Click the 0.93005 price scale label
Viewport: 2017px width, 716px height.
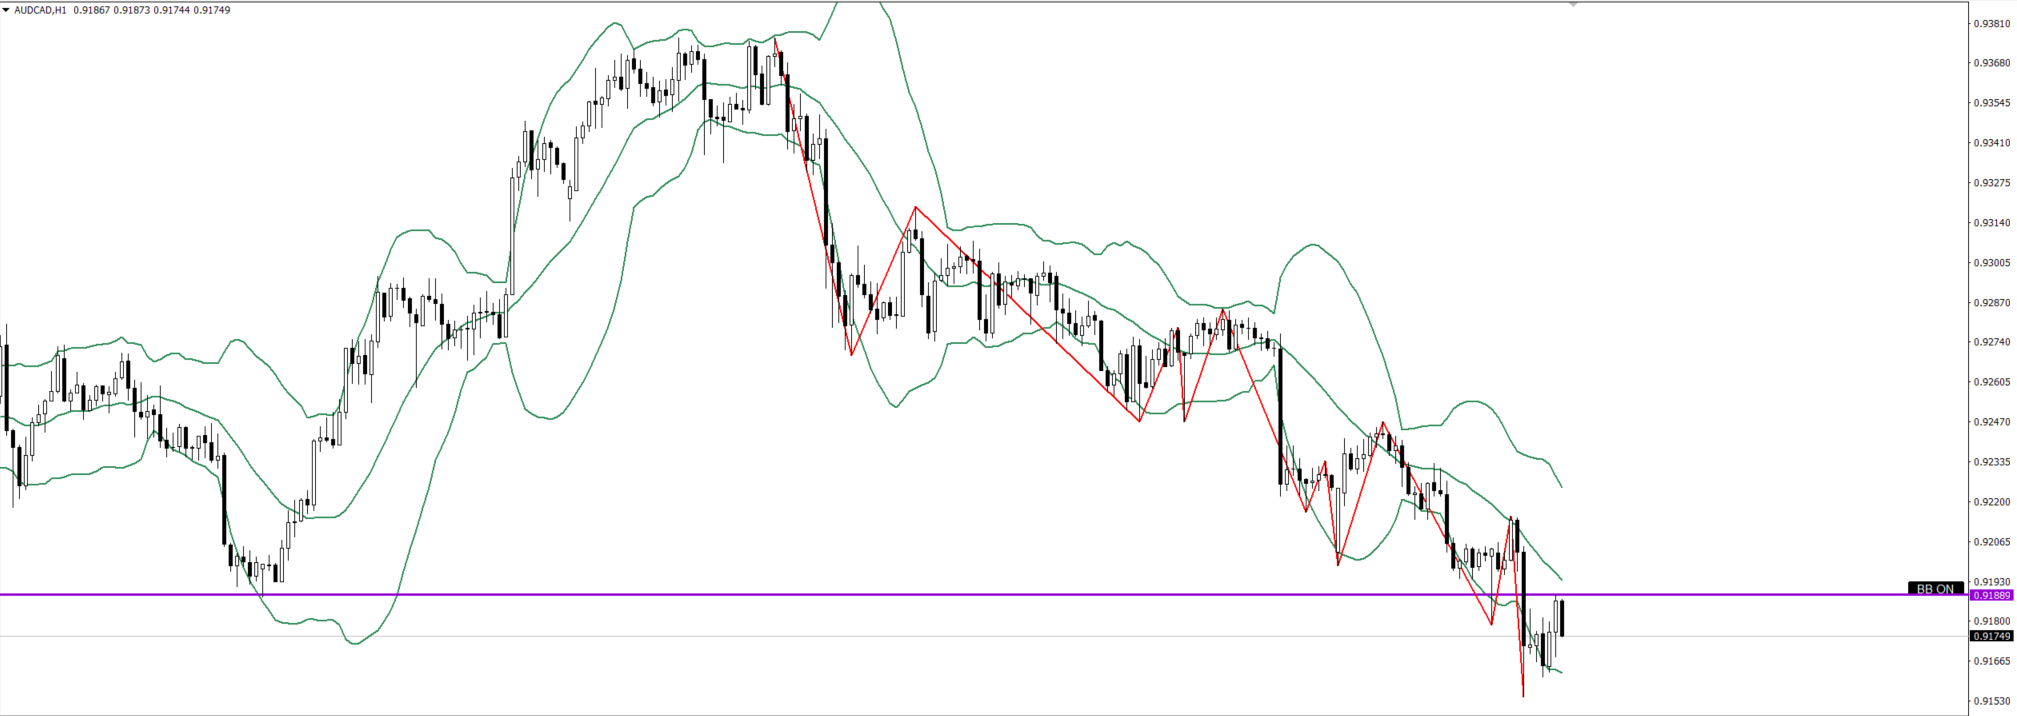[1990, 263]
